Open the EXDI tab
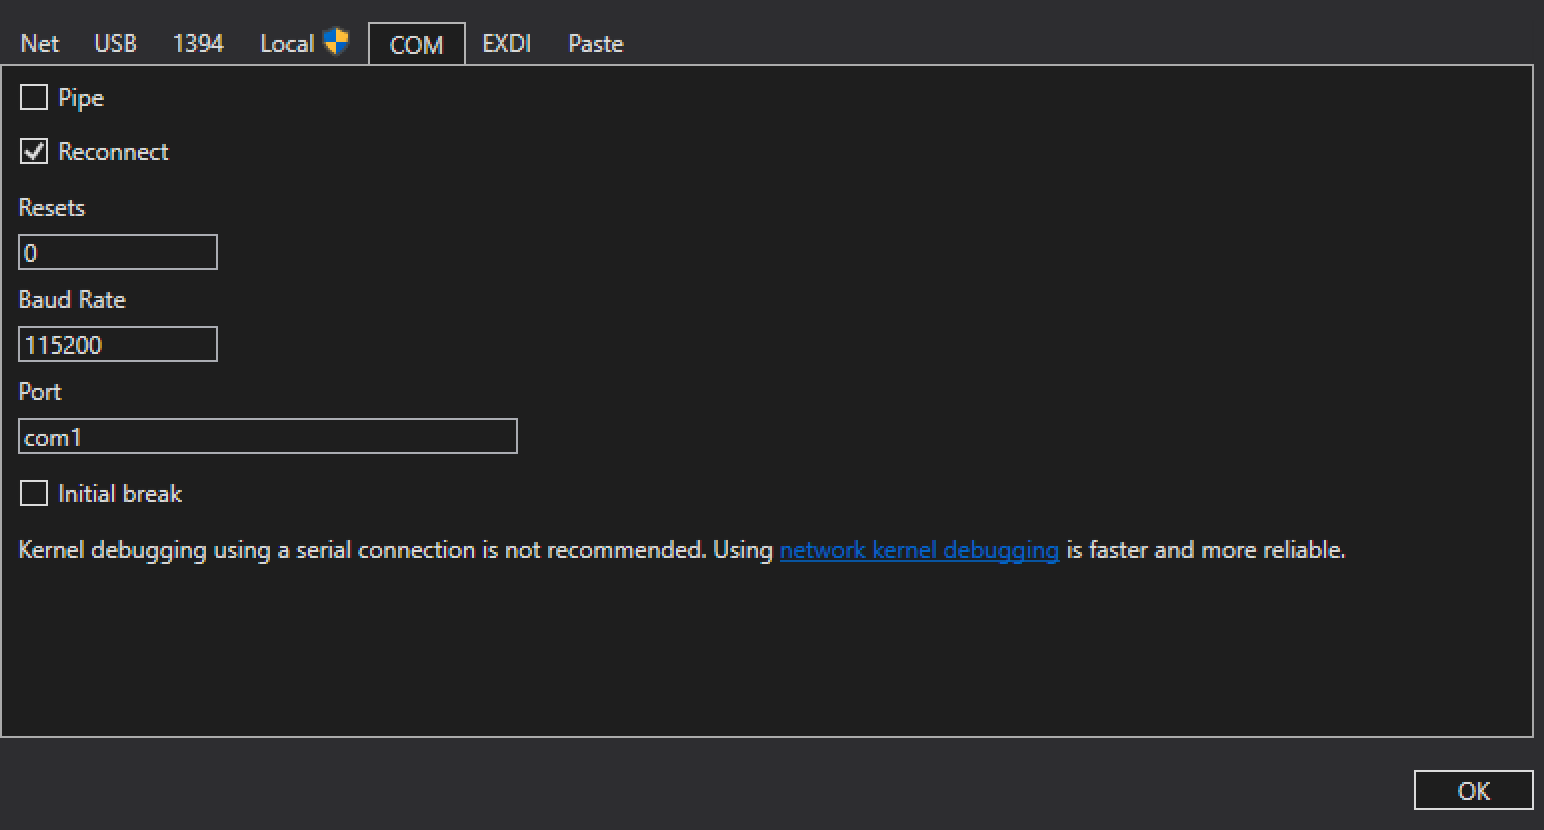The image size is (1544, 830). pyautogui.click(x=506, y=44)
